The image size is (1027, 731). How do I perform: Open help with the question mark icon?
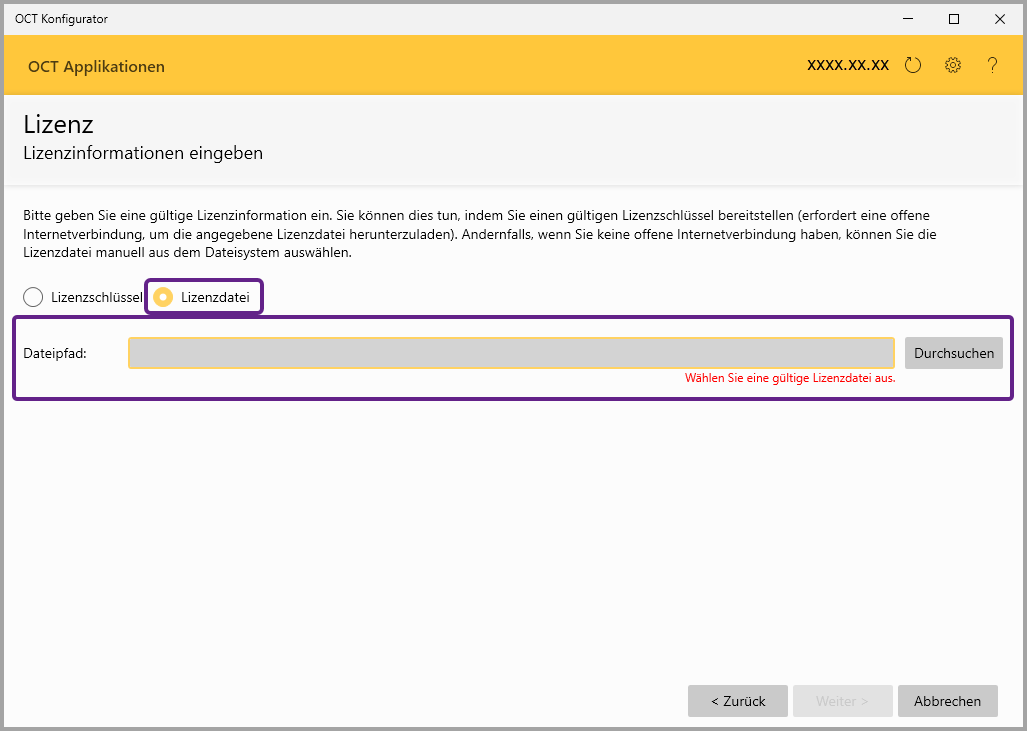(x=992, y=66)
